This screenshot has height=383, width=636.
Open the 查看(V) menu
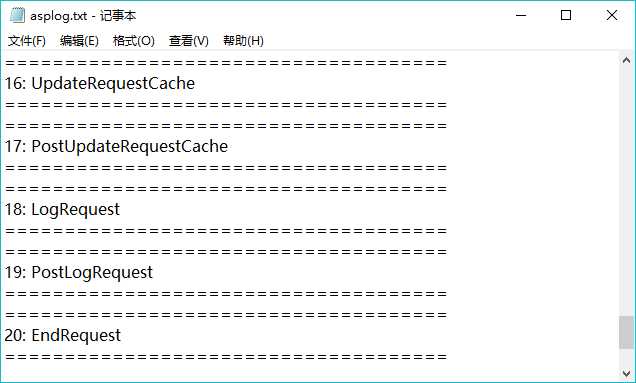(189, 41)
